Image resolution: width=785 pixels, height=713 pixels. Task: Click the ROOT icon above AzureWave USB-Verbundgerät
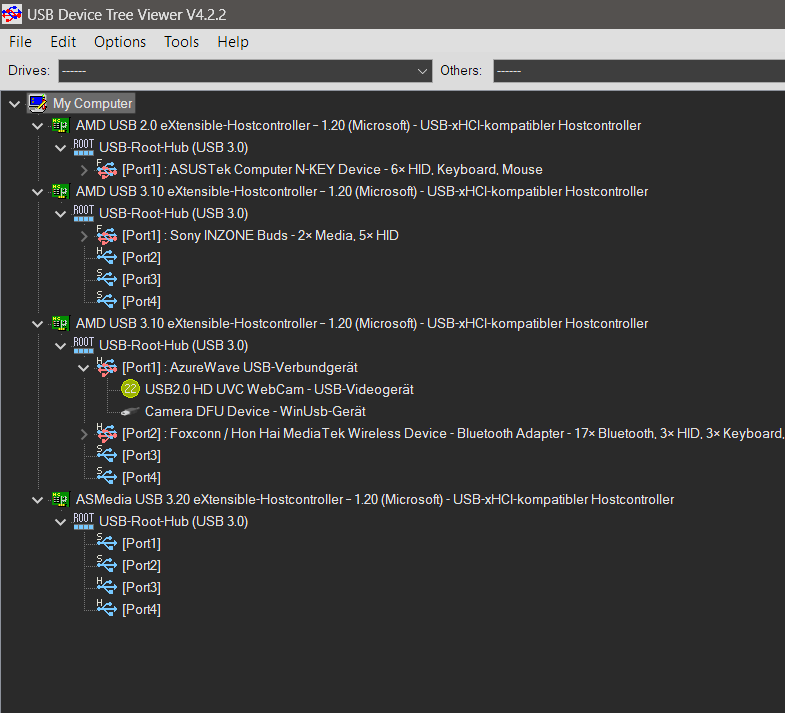83,345
